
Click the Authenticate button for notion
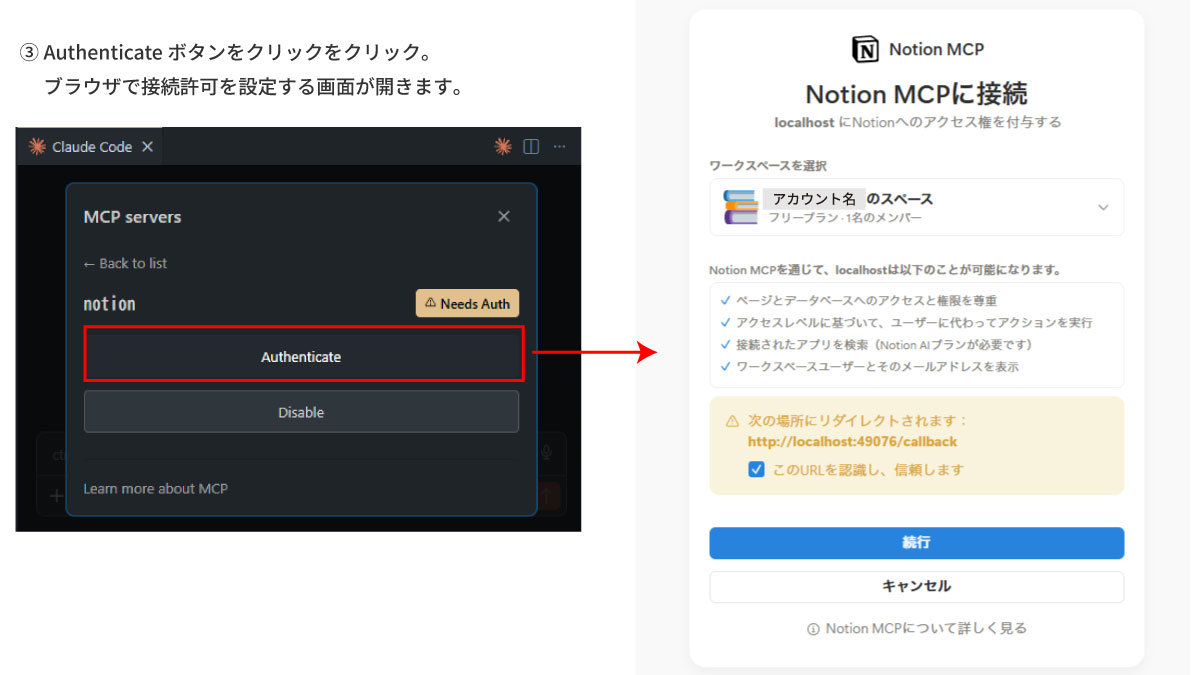(x=303, y=355)
